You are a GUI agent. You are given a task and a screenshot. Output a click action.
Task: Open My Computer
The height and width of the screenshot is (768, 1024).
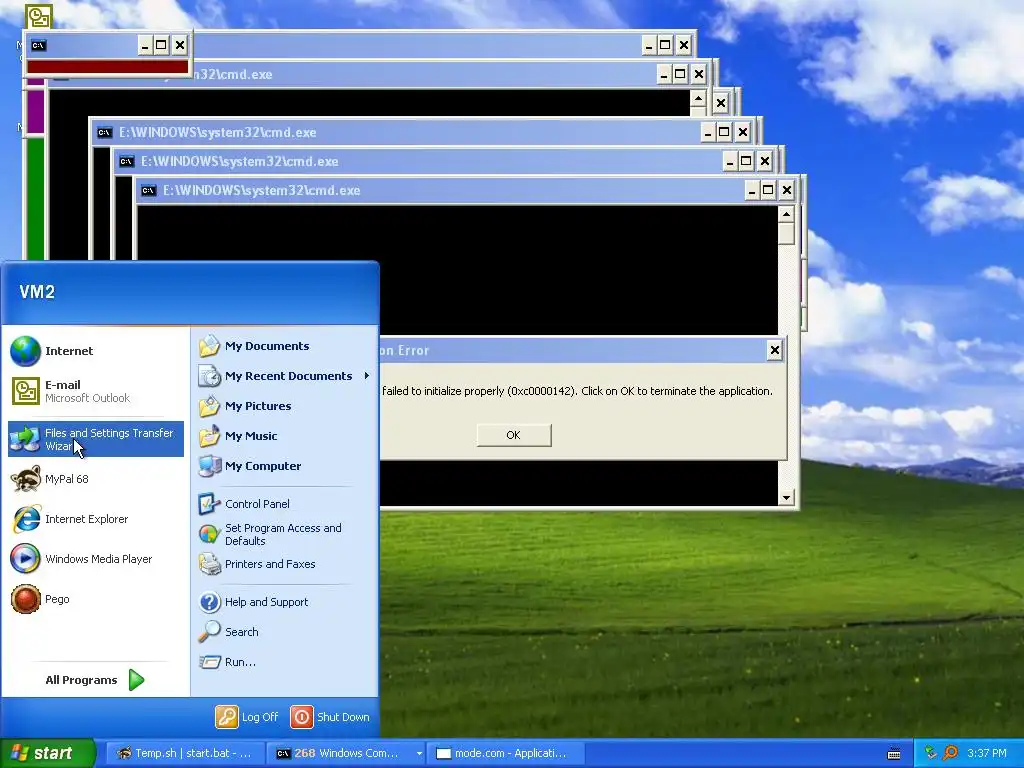click(x=284, y=466)
